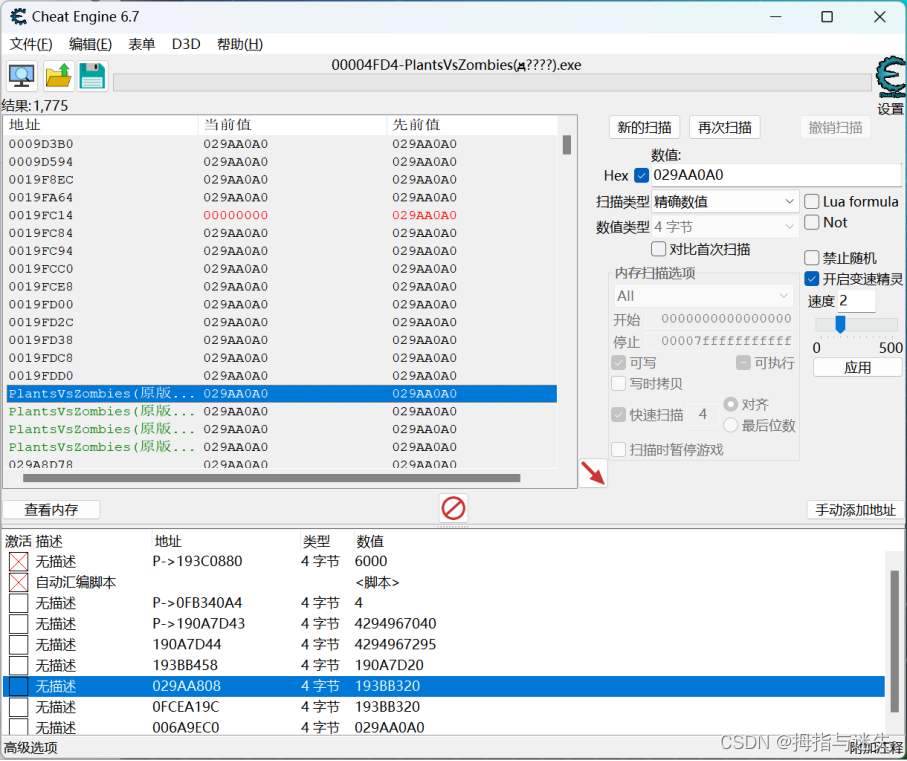Click the 设置 settings label
Image resolution: width=907 pixels, height=761 pixels.
click(x=891, y=109)
